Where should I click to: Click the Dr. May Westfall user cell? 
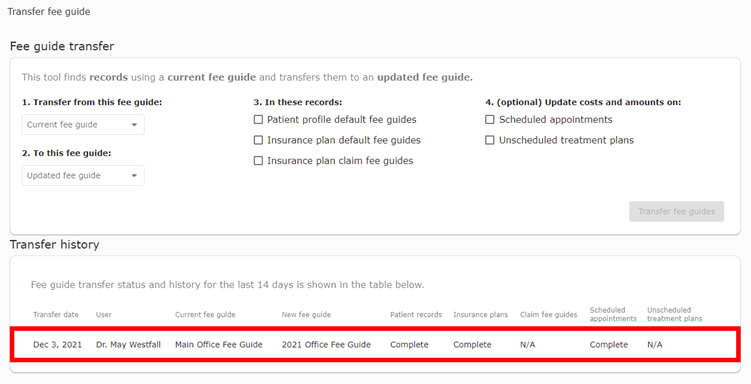pyautogui.click(x=128, y=345)
